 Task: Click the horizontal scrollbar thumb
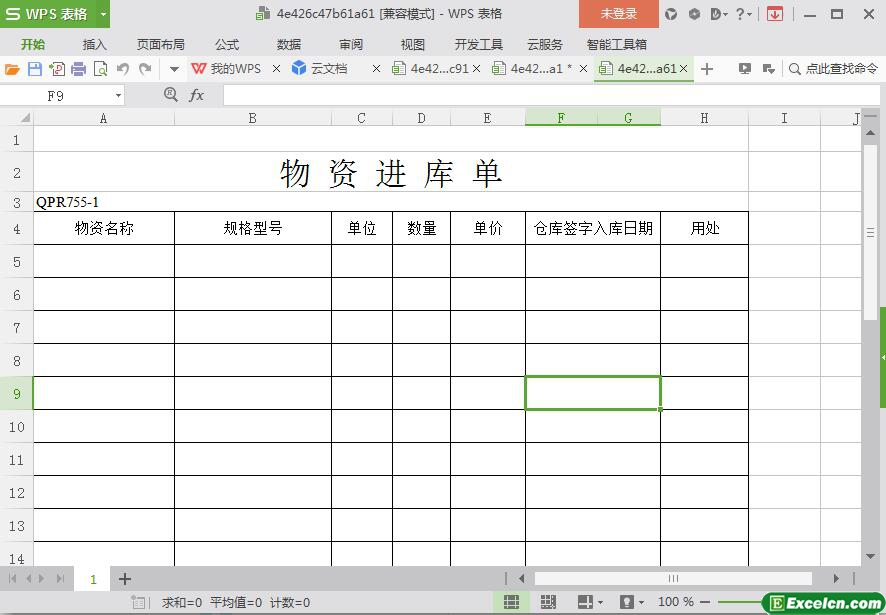click(673, 578)
